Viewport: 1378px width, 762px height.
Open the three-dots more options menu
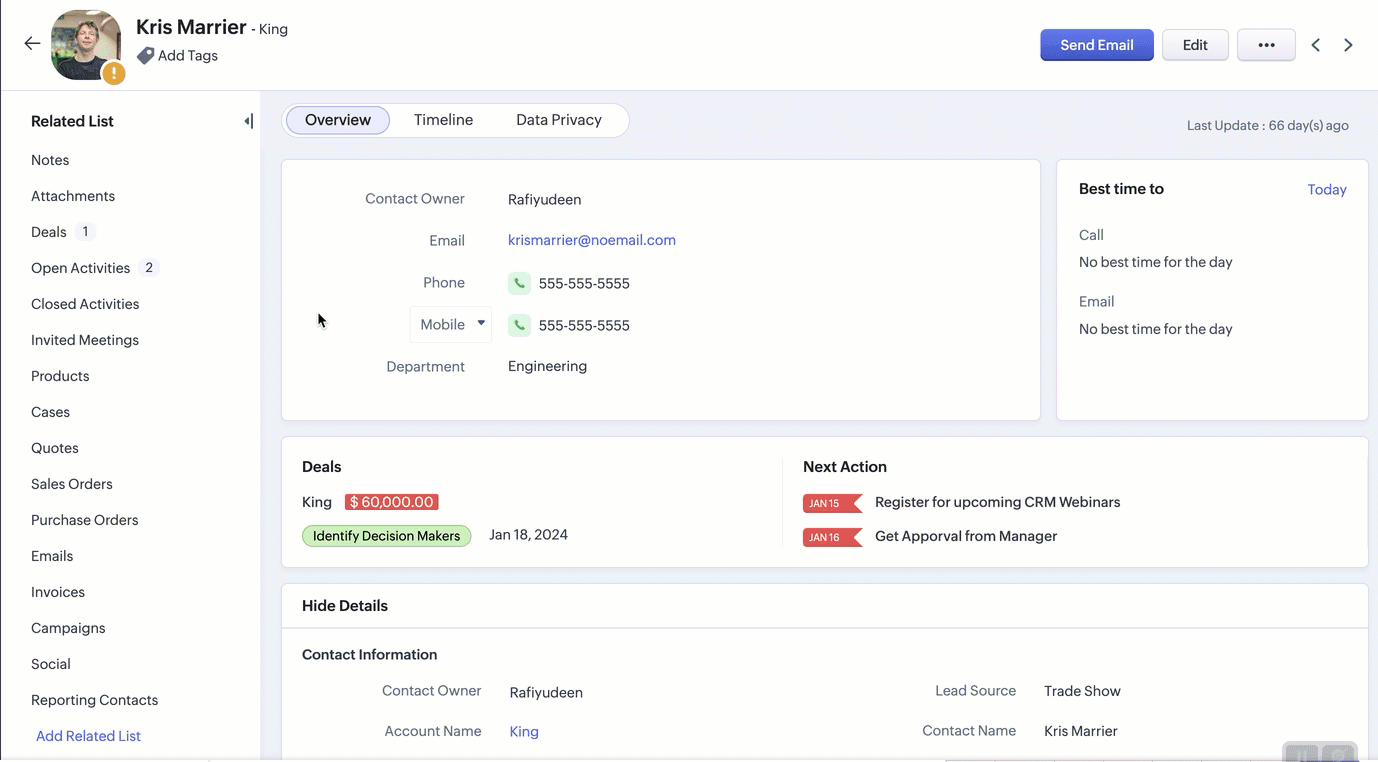(x=1266, y=45)
